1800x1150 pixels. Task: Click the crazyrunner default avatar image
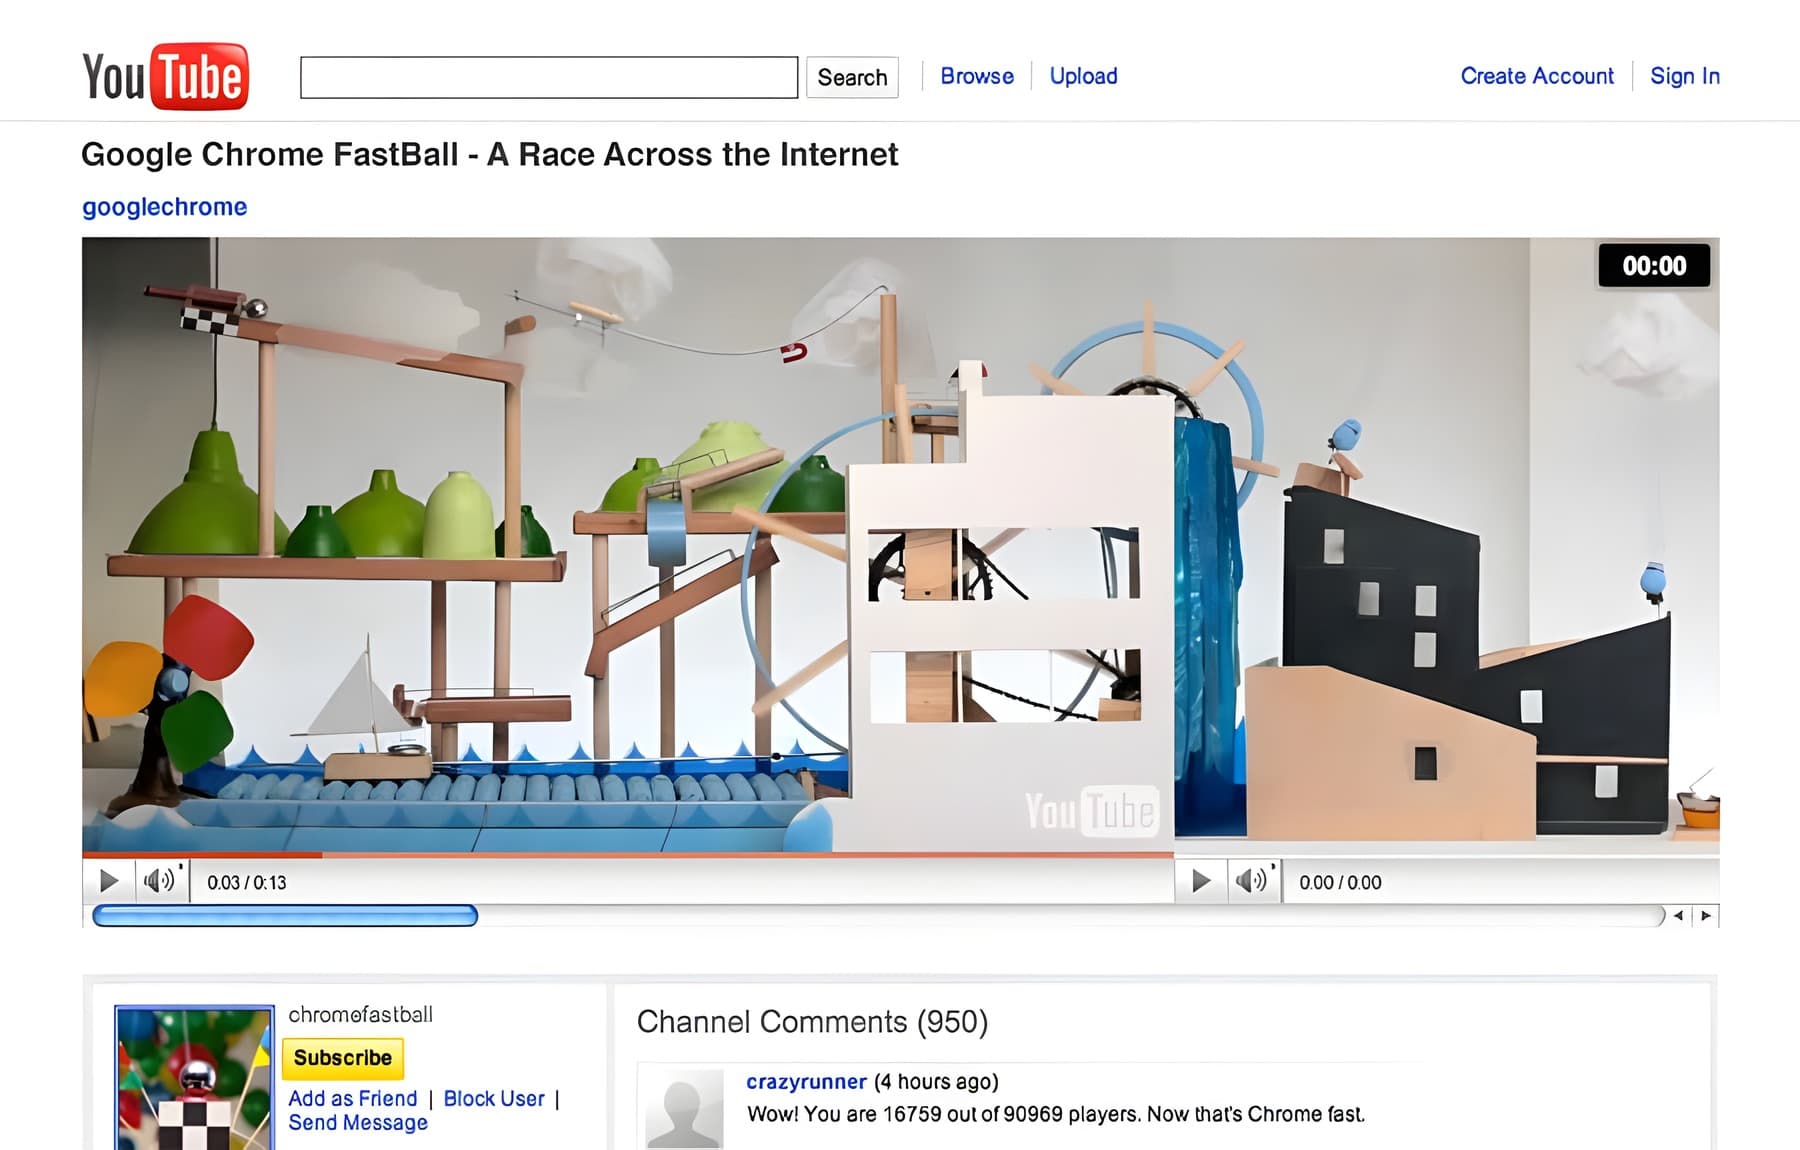685,1109
